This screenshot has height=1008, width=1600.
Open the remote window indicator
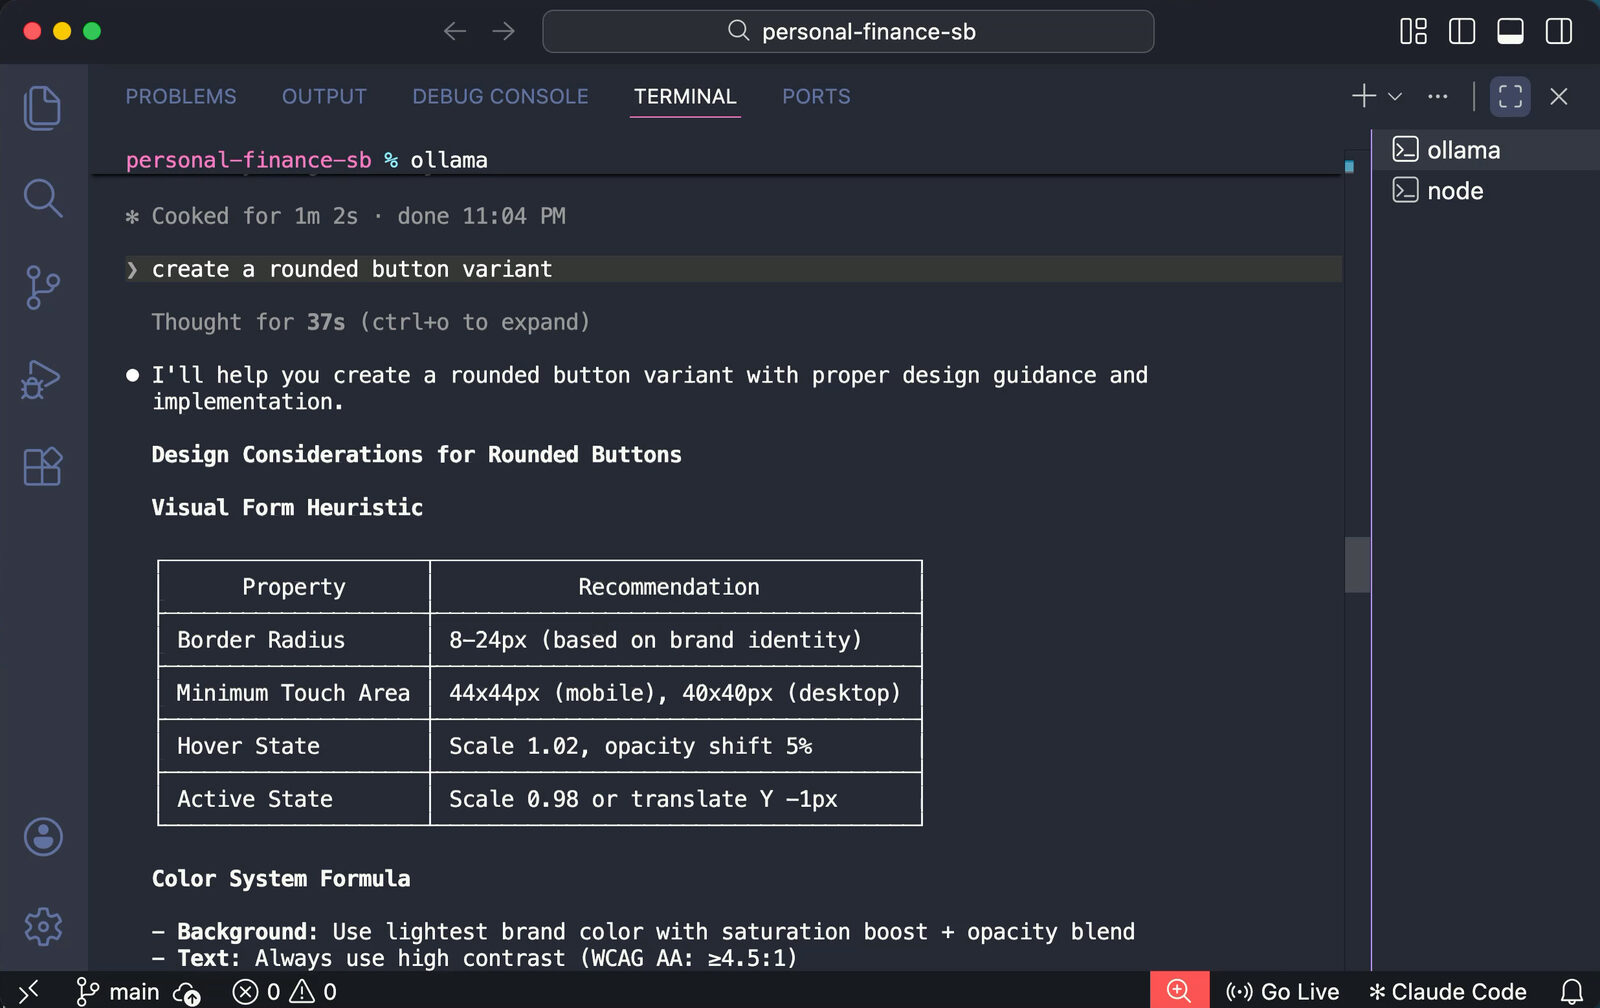click(28, 991)
